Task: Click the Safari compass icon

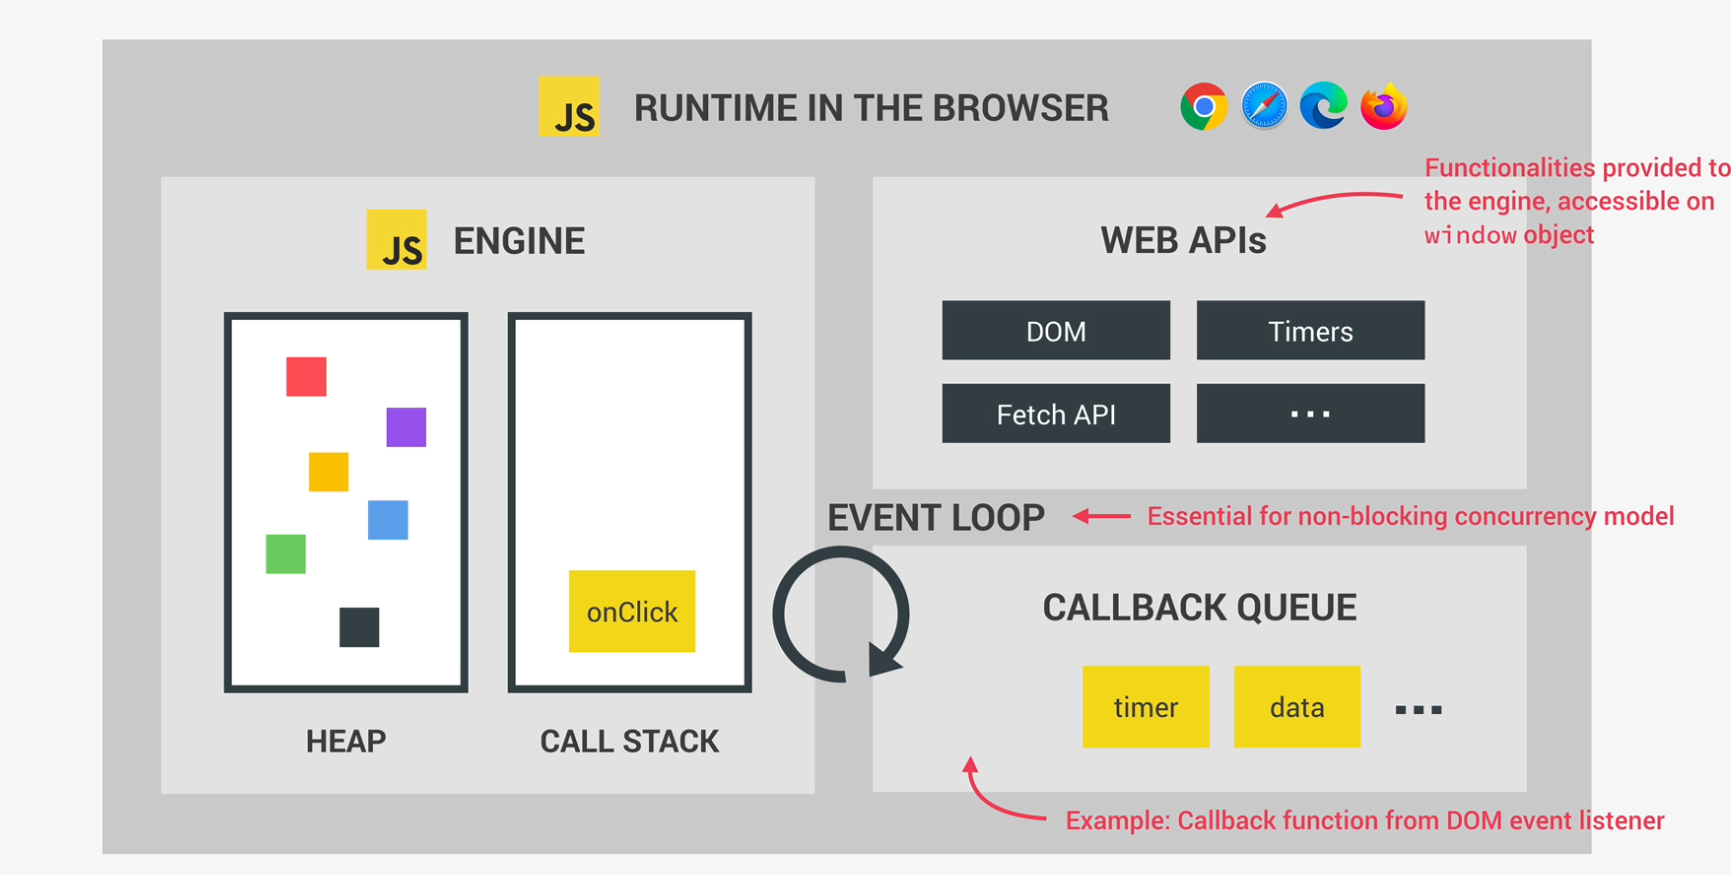Action: pyautogui.click(x=1264, y=107)
